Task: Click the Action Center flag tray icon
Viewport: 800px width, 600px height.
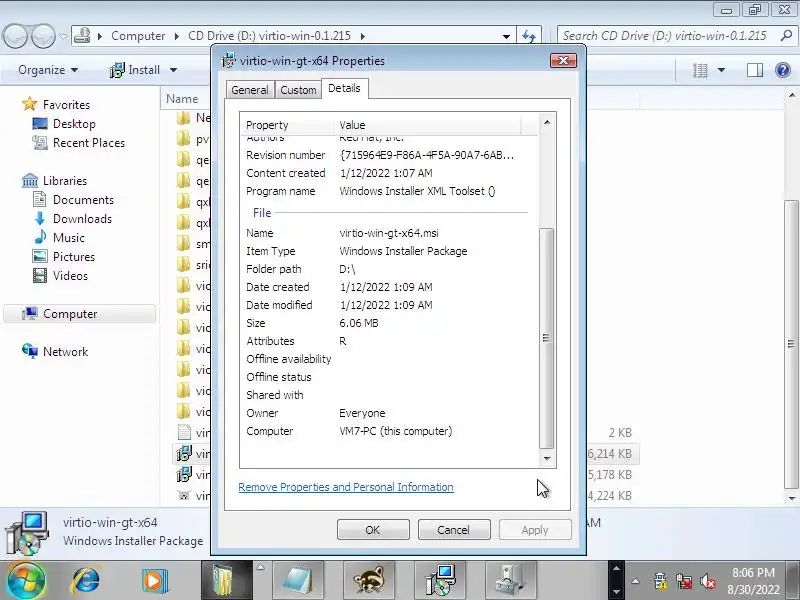Action: click(660, 581)
